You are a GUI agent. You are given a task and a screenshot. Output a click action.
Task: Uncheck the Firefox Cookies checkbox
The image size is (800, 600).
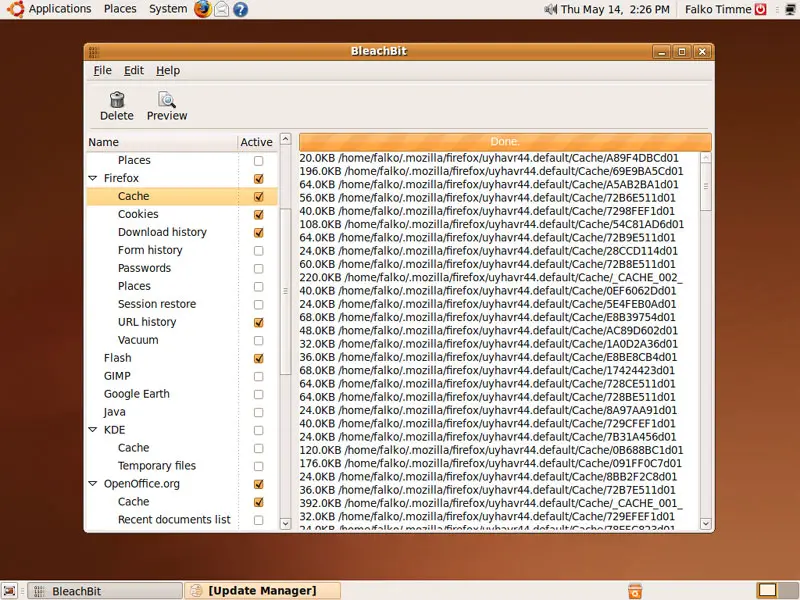tap(259, 214)
